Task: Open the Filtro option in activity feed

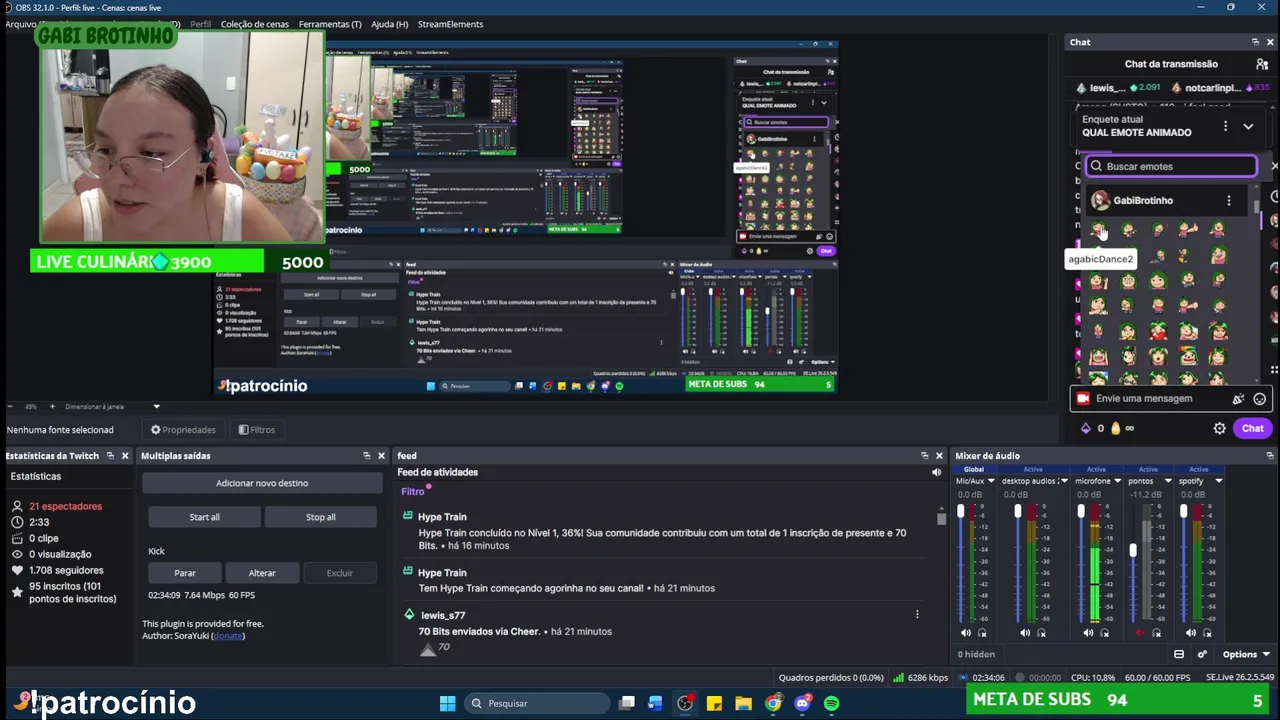Action: pyautogui.click(x=413, y=491)
